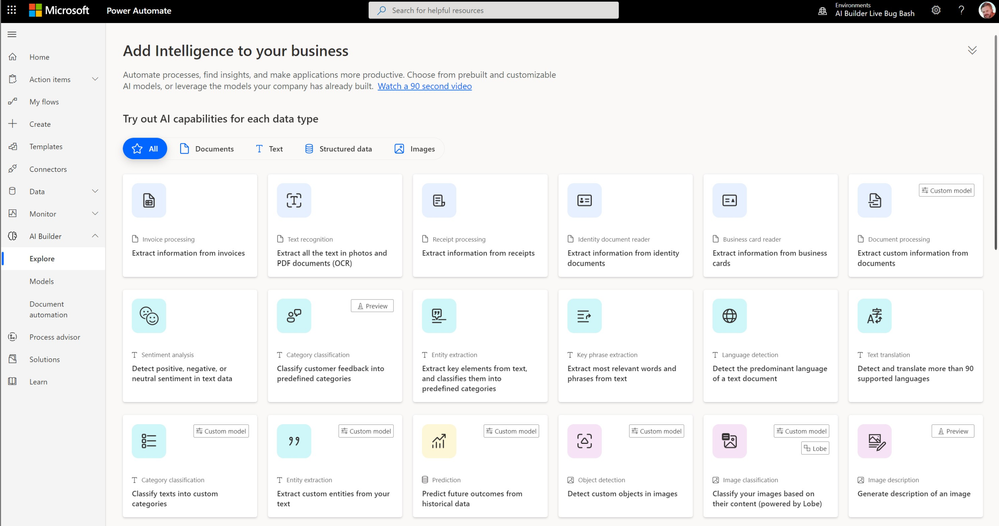Click the Key phrase extraction icon
This screenshot has height=526, width=999.
pos(584,316)
